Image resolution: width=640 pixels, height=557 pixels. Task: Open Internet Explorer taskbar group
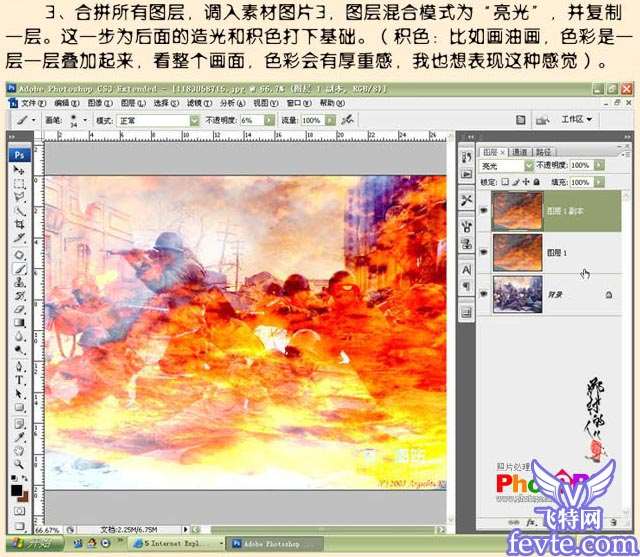(178, 544)
